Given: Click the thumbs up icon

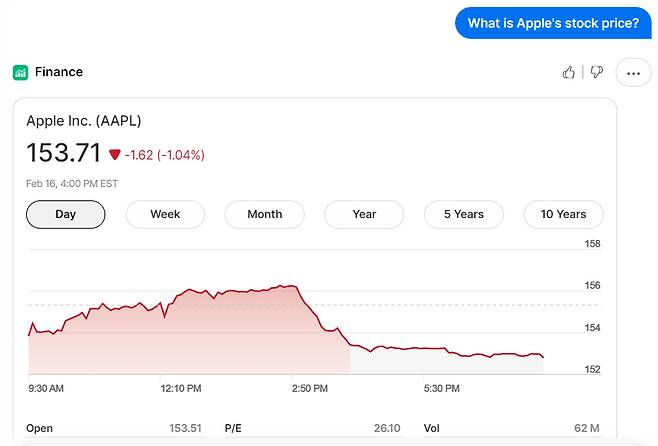Looking at the screenshot, I should coord(569,72).
